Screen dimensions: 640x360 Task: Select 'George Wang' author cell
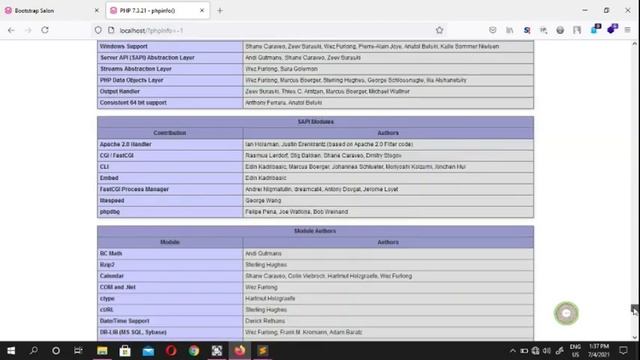[388, 200]
